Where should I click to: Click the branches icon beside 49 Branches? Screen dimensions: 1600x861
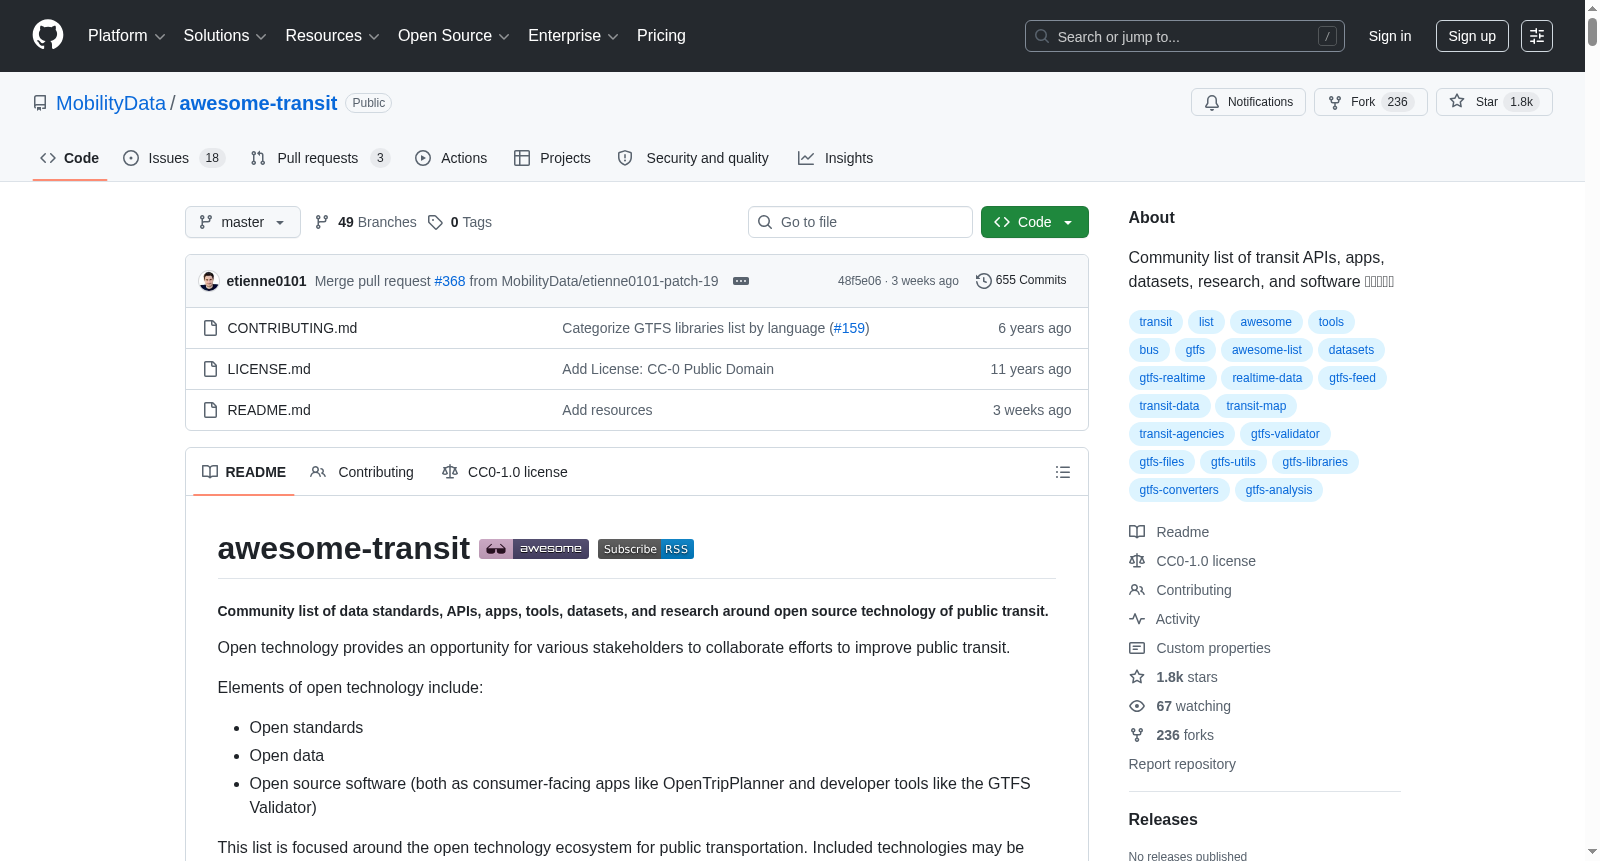tap(322, 222)
